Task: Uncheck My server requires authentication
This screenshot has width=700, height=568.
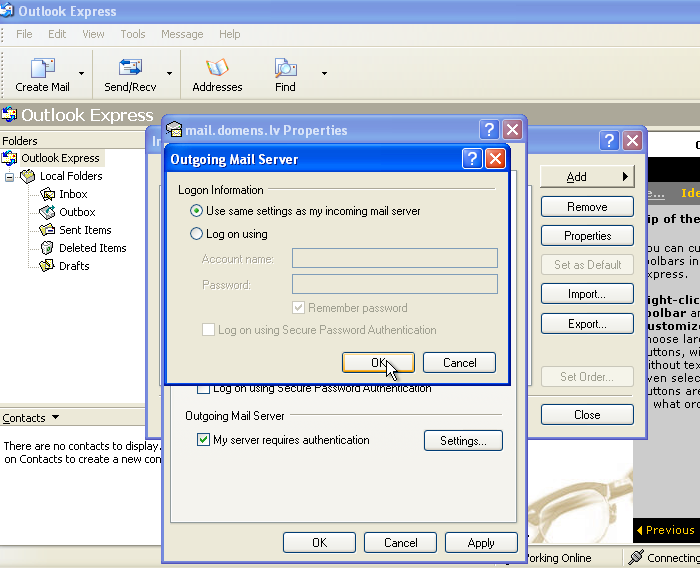Action: pos(203,439)
